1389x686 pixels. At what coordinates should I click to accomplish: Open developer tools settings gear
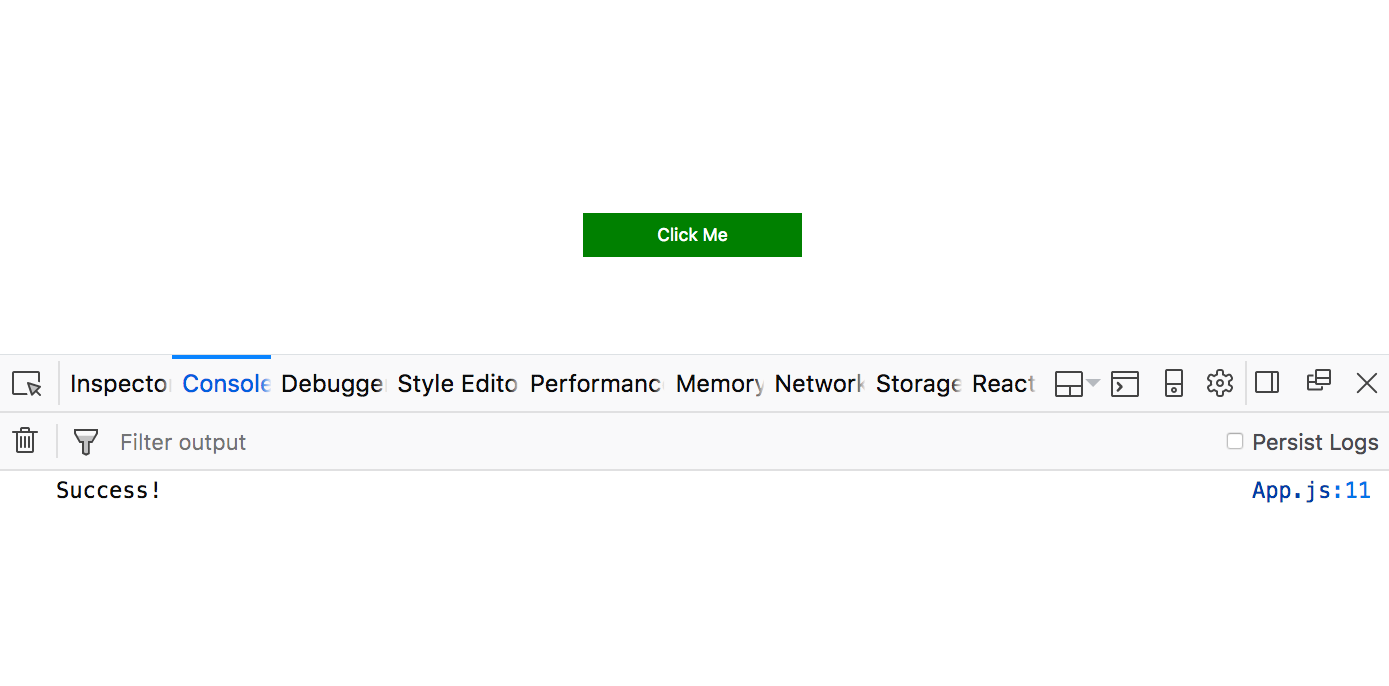click(1219, 383)
